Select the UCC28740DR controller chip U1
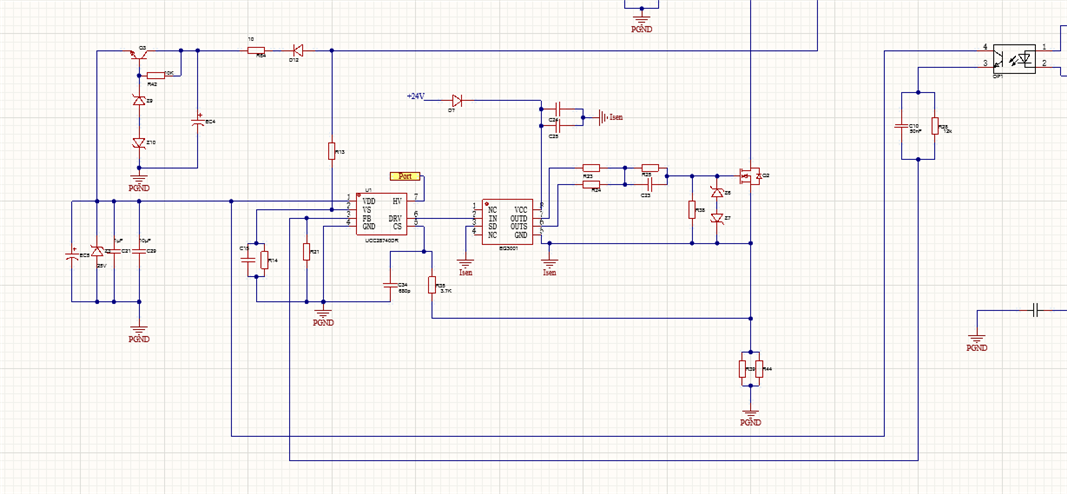The height and width of the screenshot is (494, 1067). pos(382,214)
